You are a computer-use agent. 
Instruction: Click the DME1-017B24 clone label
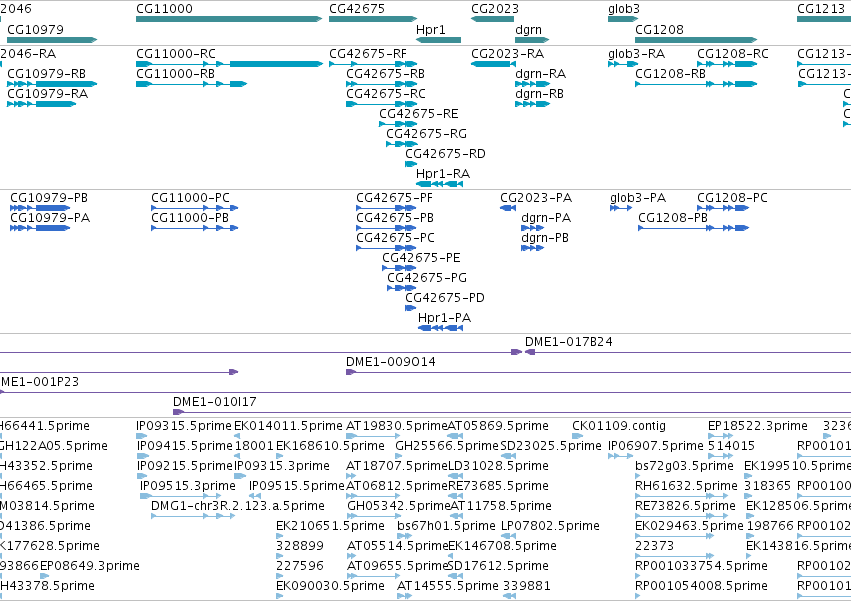[x=569, y=342]
